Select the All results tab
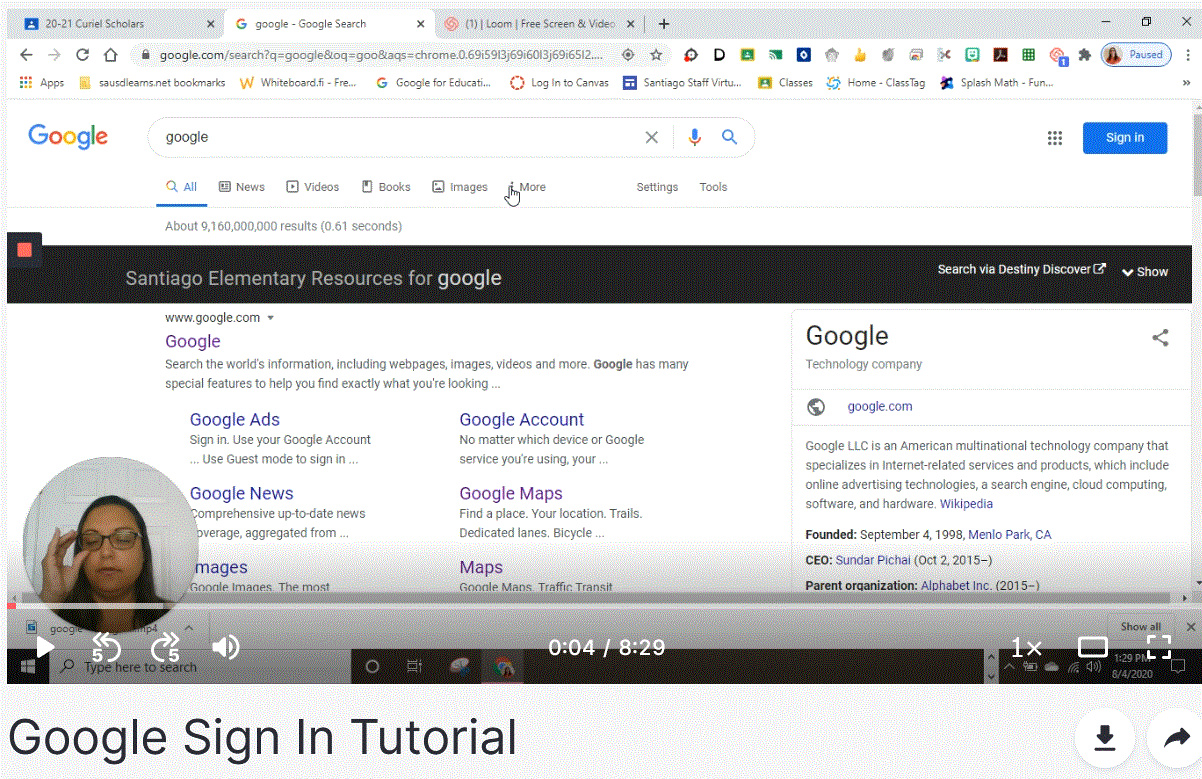The image size is (1202, 779). tap(182, 187)
